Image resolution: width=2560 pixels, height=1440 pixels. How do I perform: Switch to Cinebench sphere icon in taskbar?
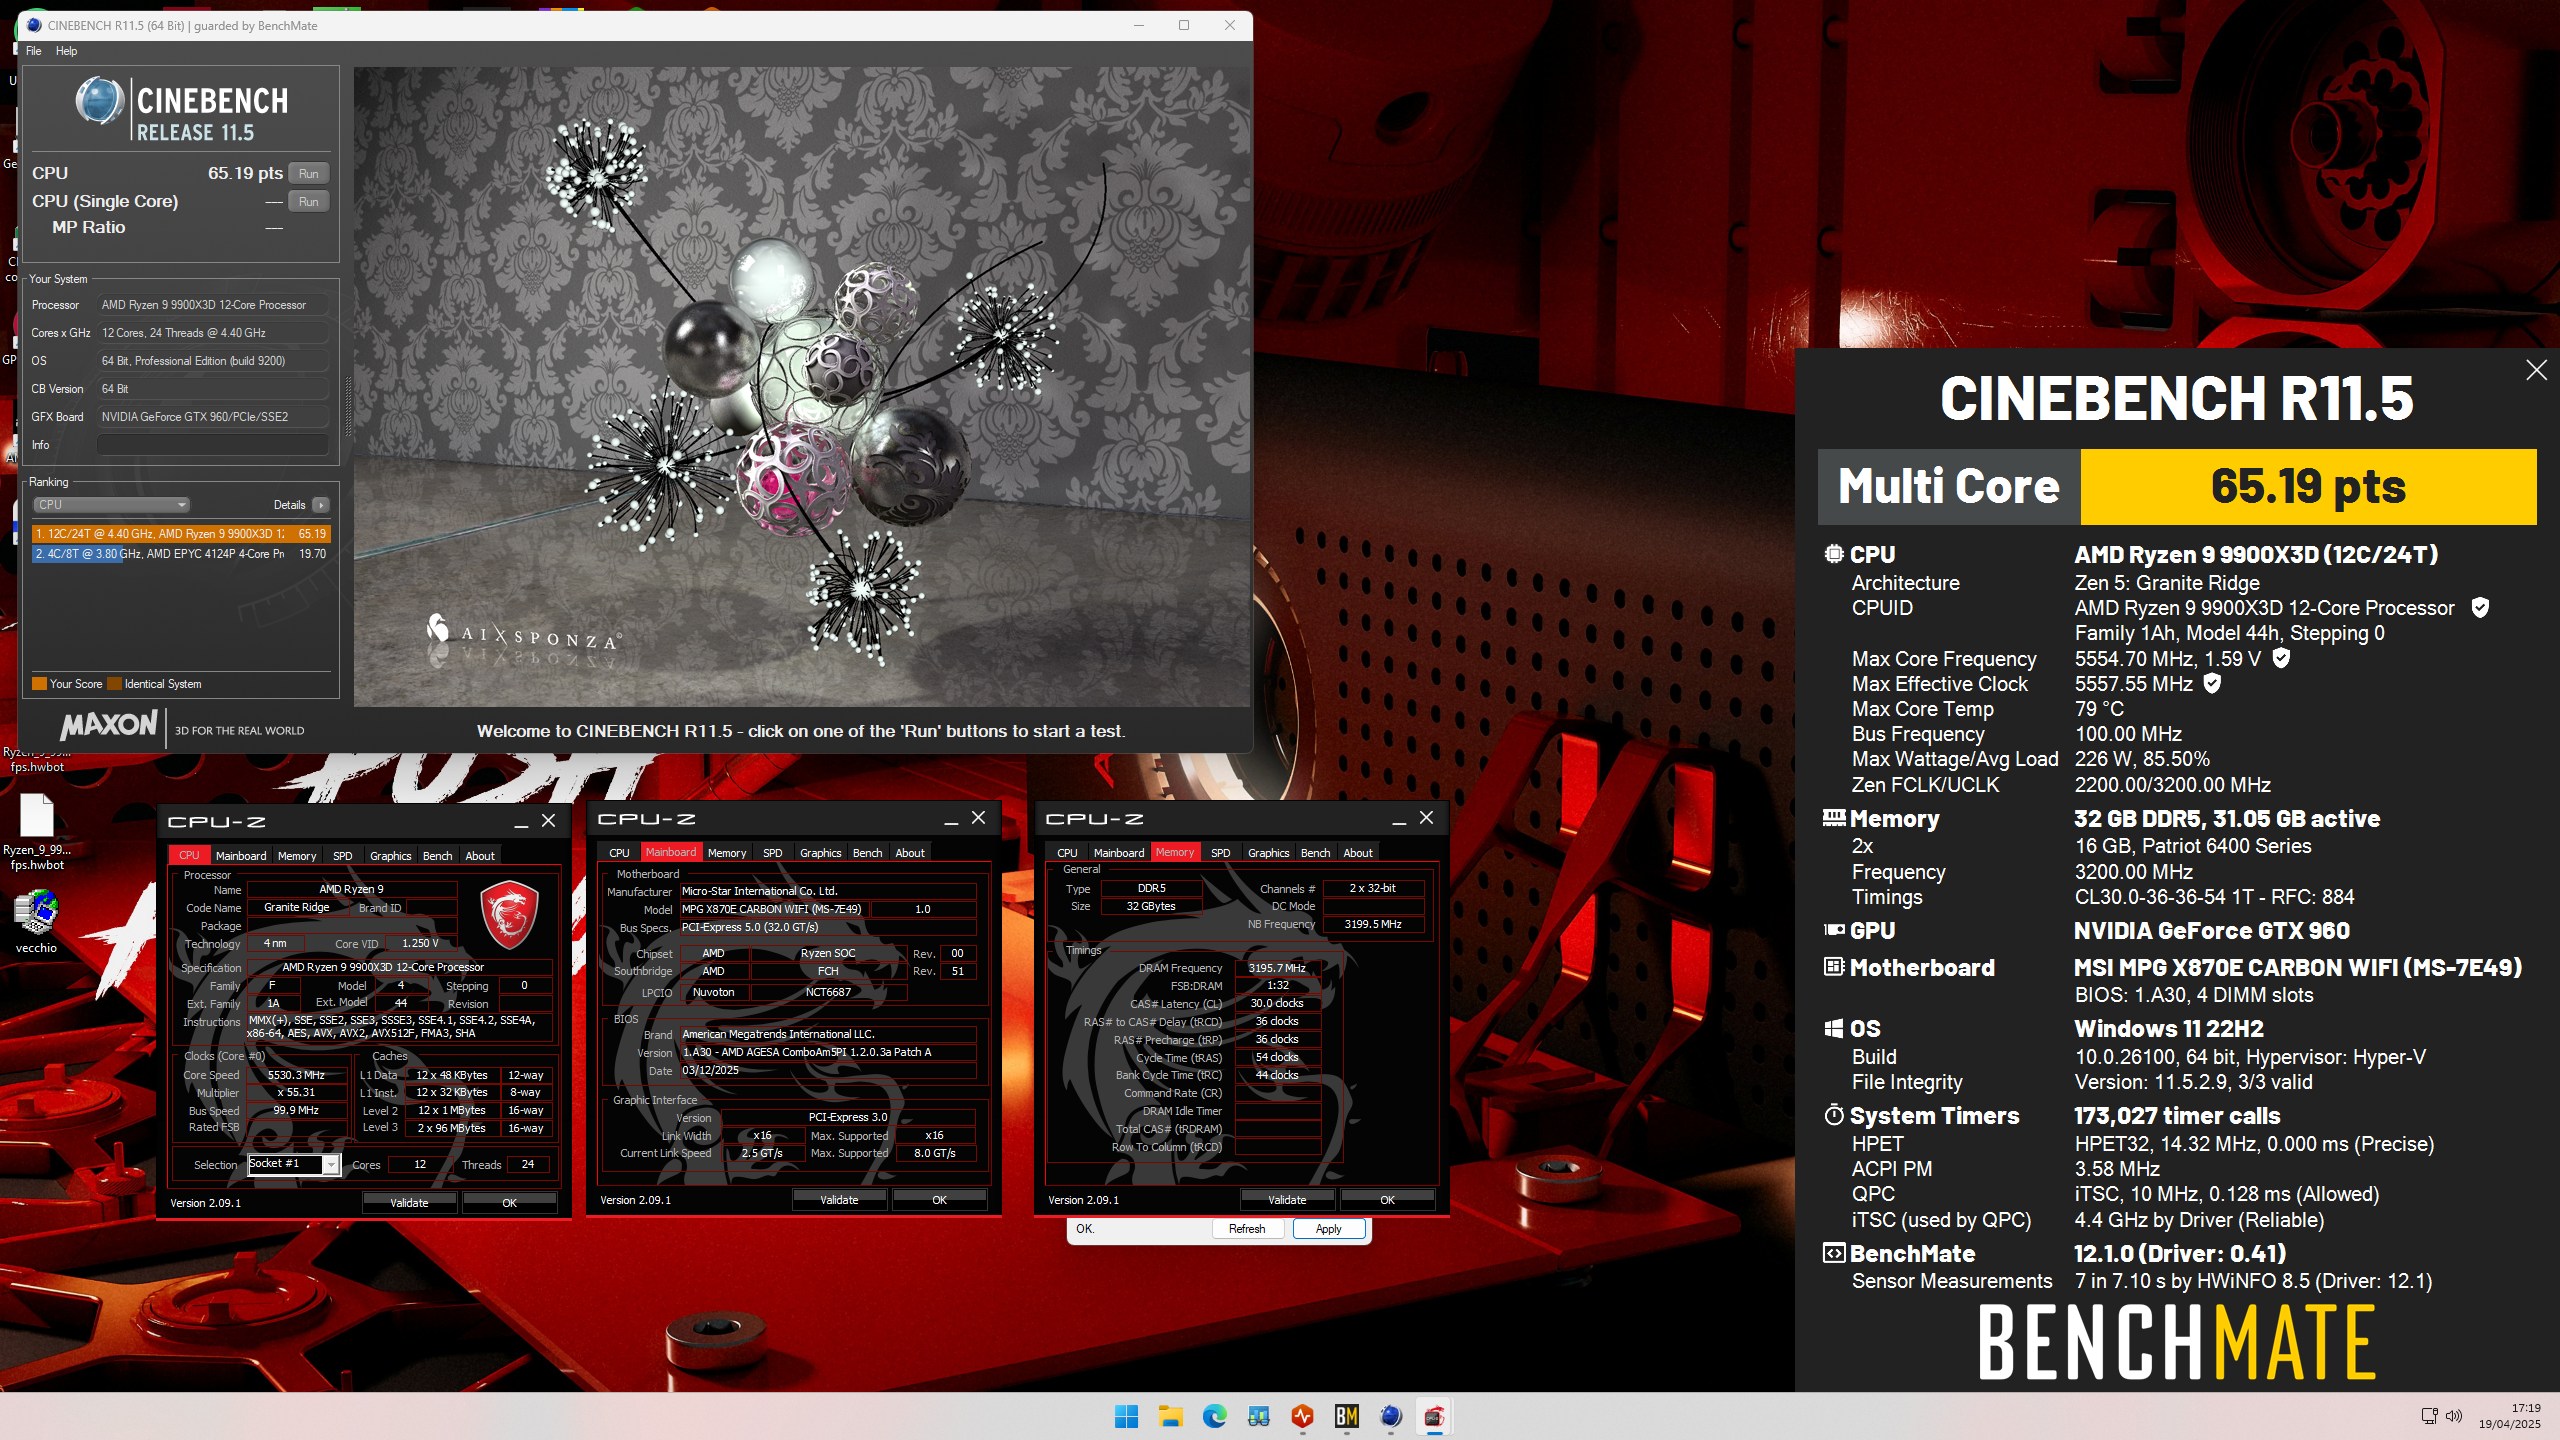[1390, 1416]
